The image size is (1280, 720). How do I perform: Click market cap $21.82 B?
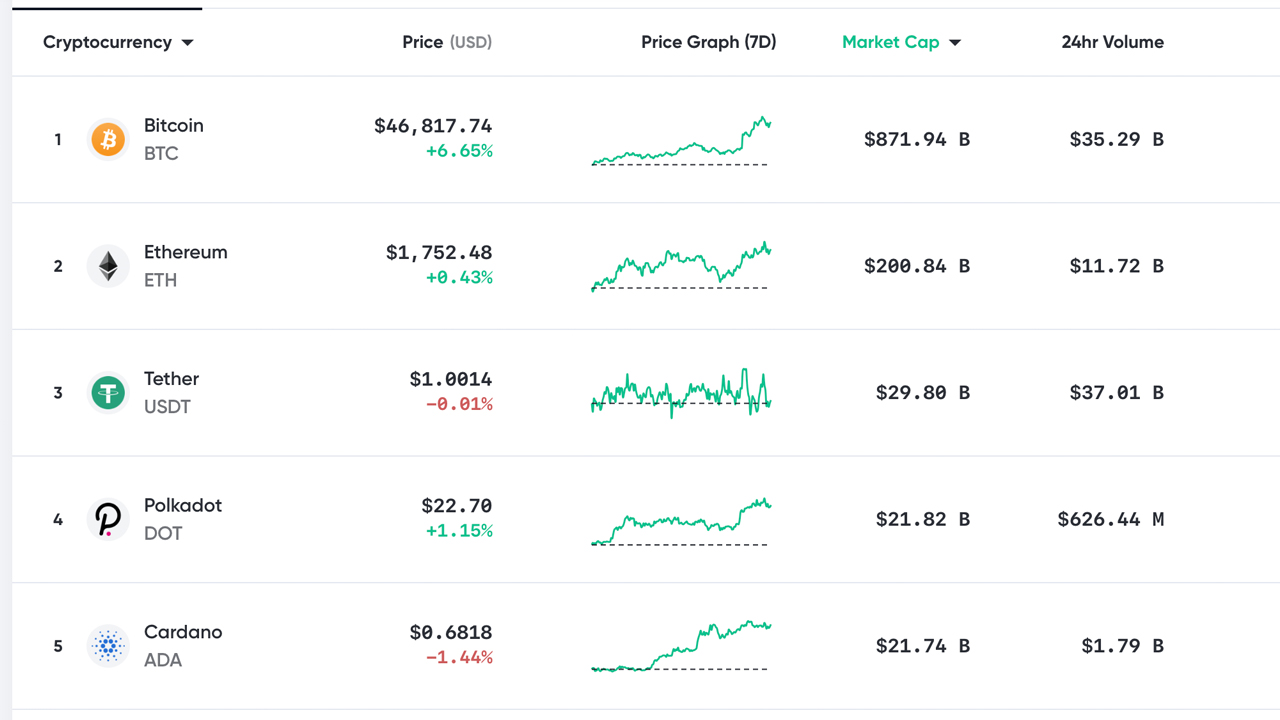point(923,520)
